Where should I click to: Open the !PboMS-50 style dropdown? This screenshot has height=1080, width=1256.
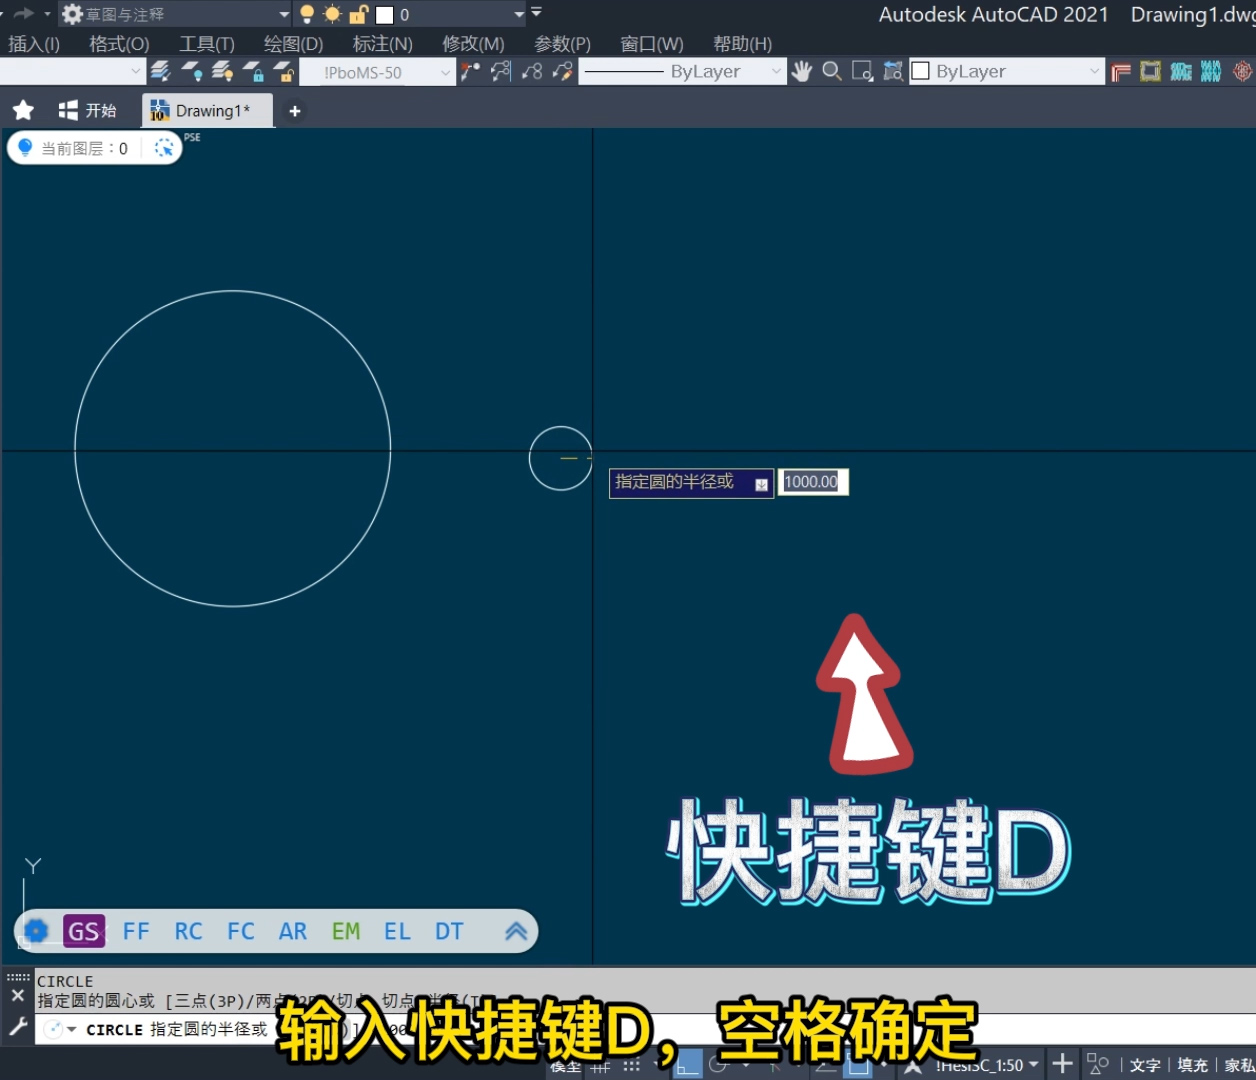coord(377,72)
